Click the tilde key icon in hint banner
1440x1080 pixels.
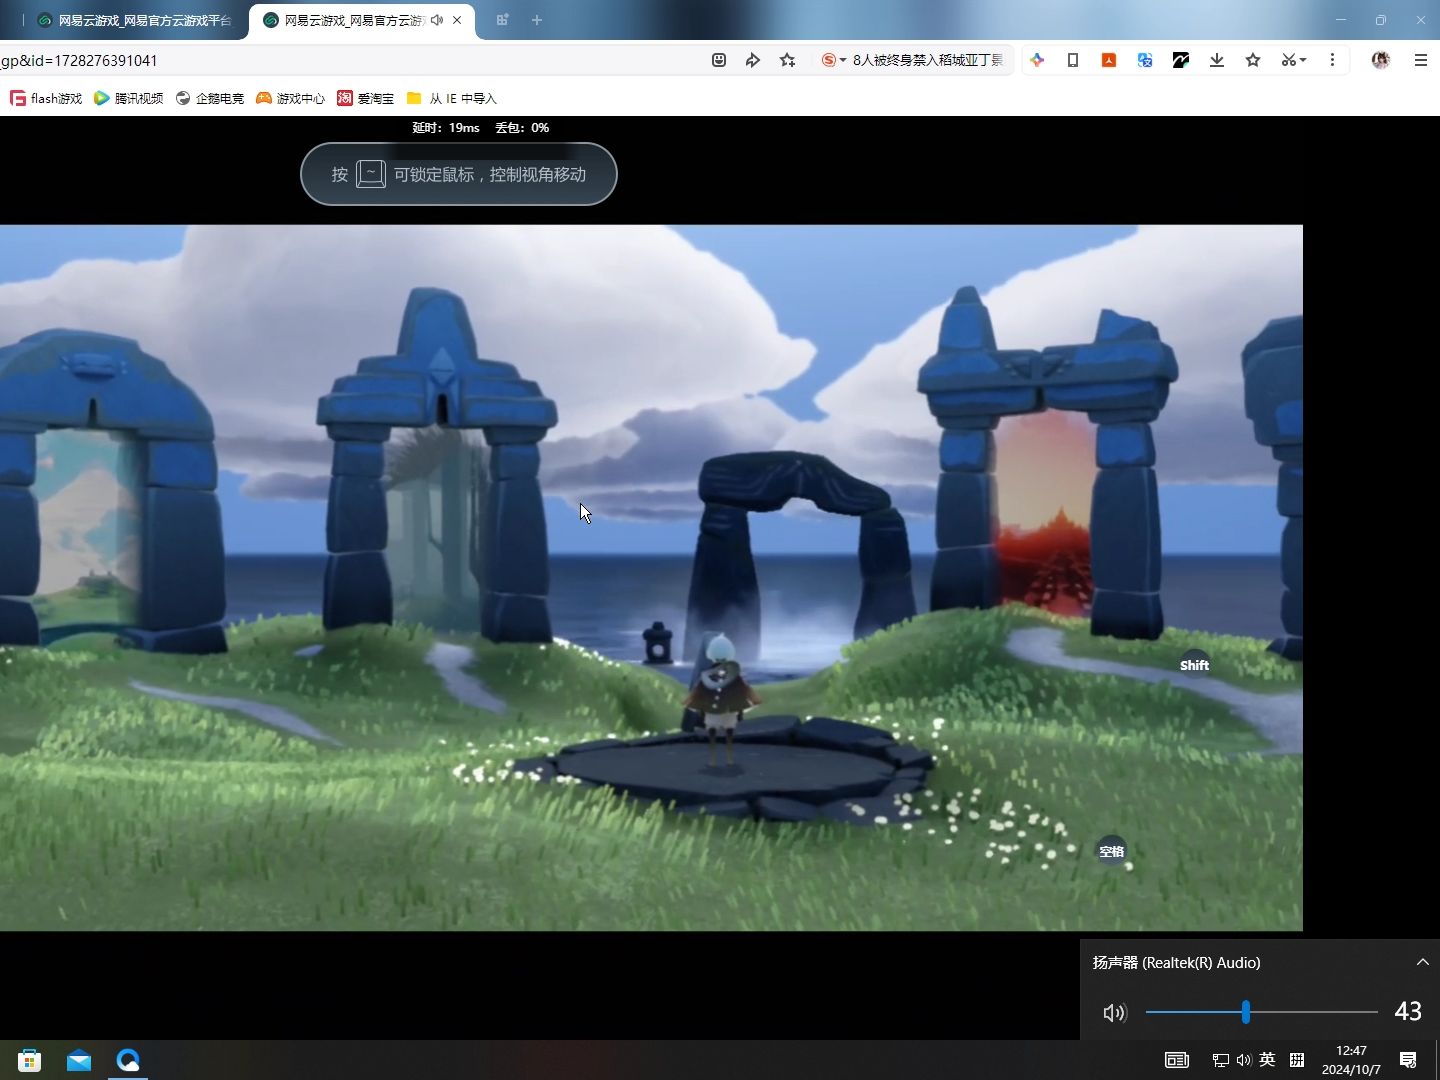tap(370, 174)
